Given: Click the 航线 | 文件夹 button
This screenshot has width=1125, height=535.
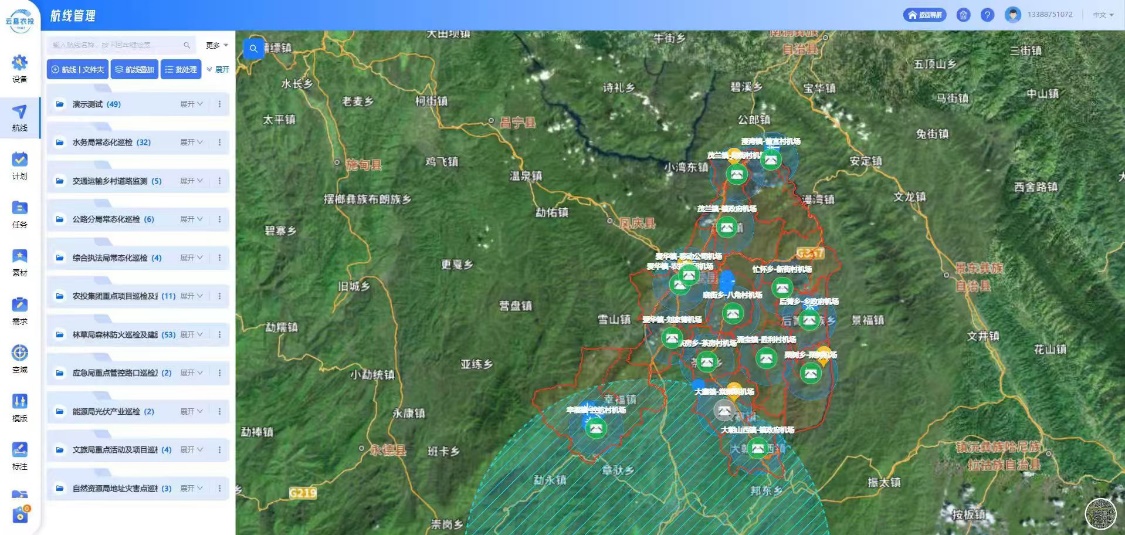Looking at the screenshot, I should point(77,69).
